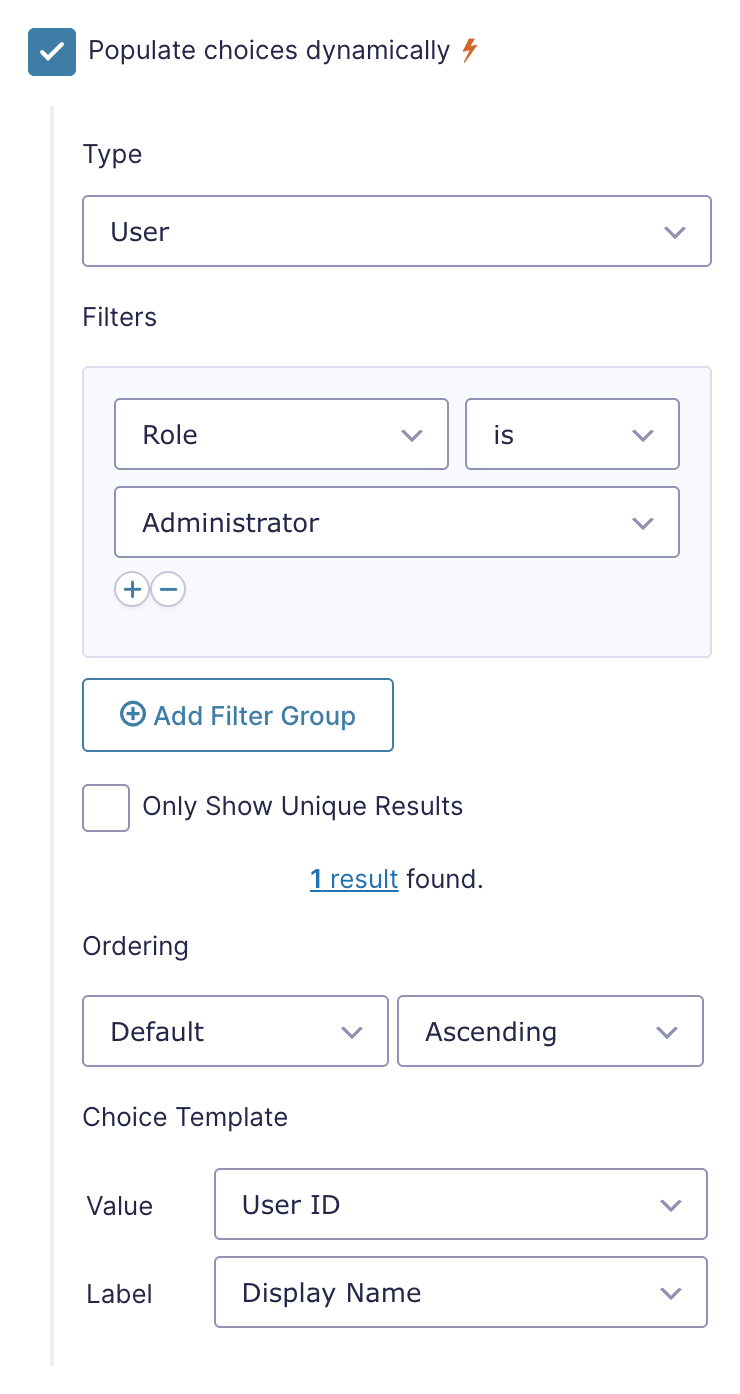
Task: Click the chevron in User ID dropdown
Action: [671, 1205]
